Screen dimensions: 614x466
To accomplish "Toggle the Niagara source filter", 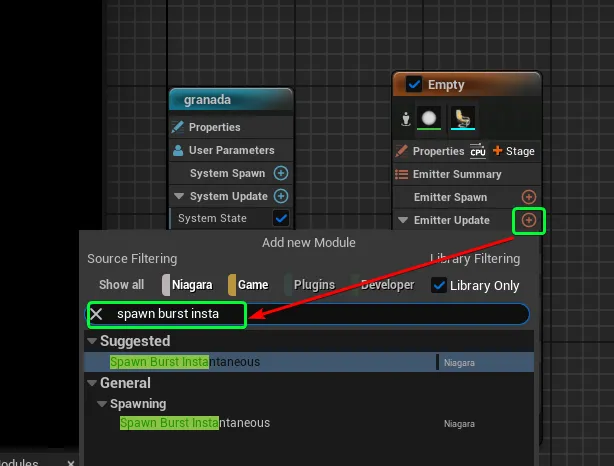I will click(188, 285).
